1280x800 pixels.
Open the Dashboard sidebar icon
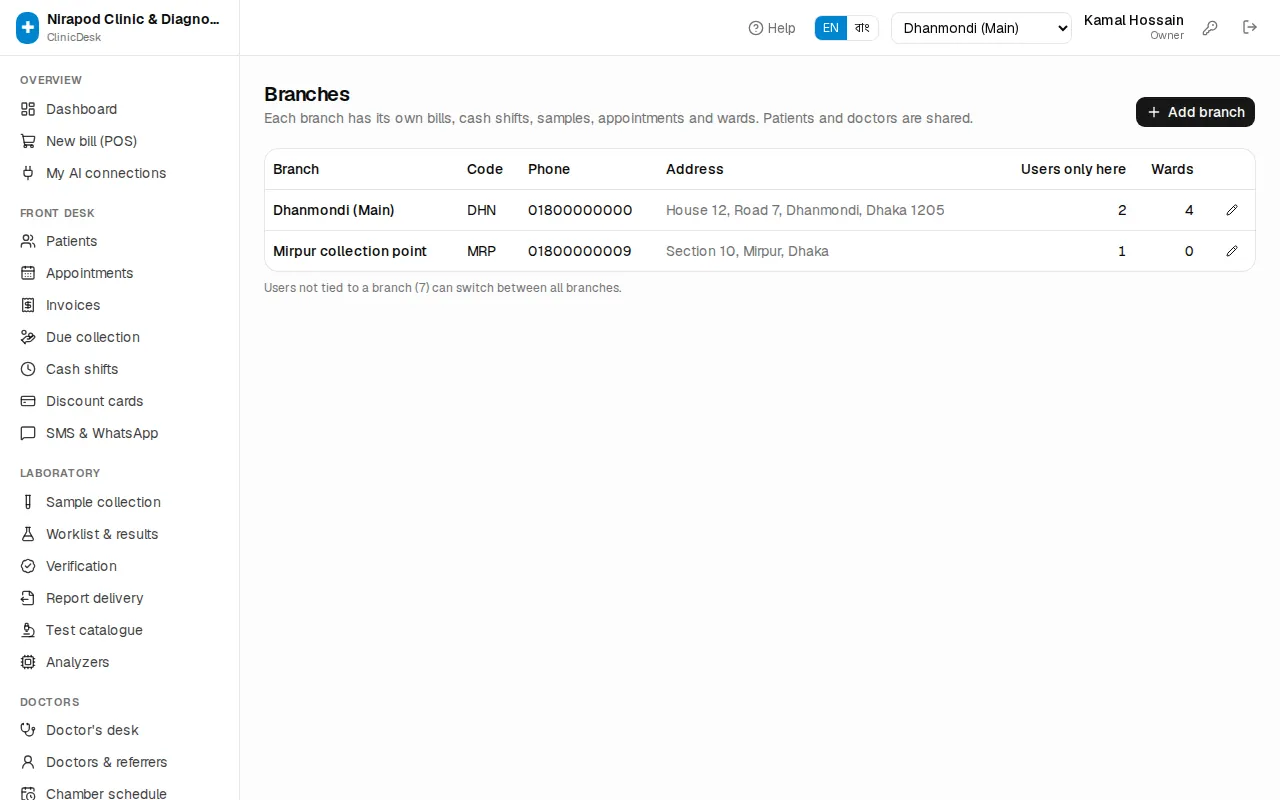coord(28,109)
